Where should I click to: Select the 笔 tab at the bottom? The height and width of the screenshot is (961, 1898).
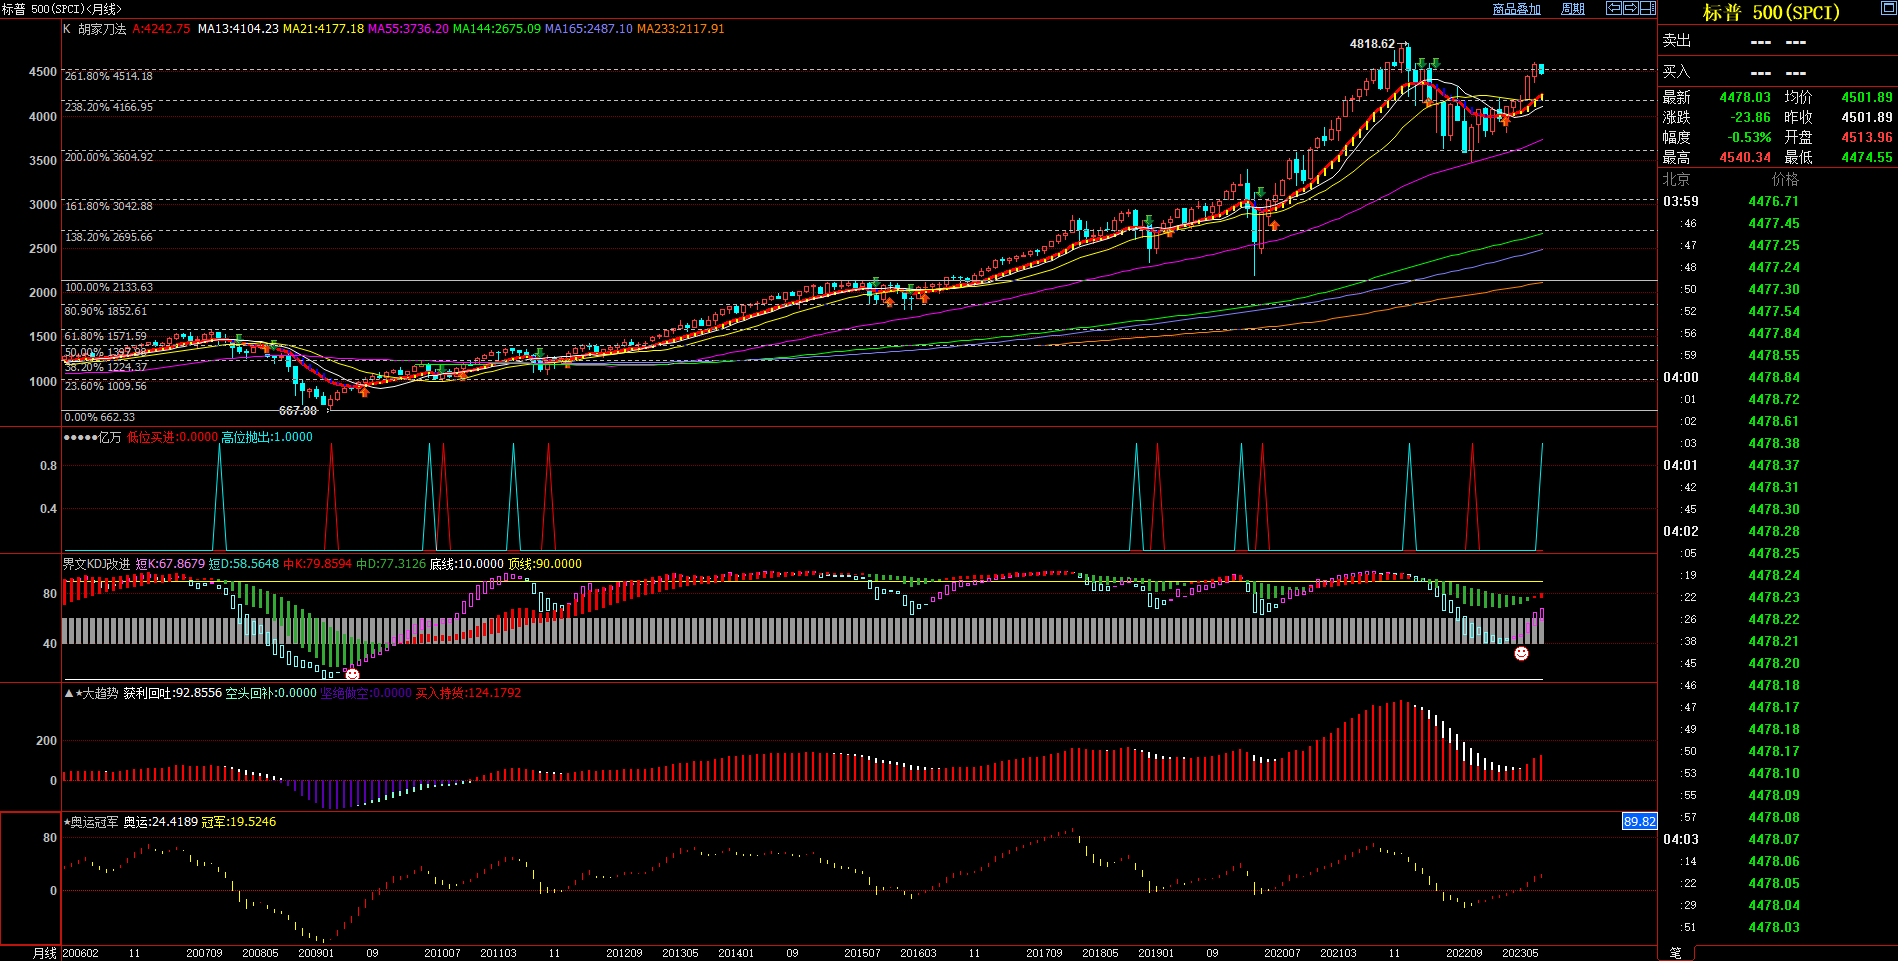click(1676, 953)
